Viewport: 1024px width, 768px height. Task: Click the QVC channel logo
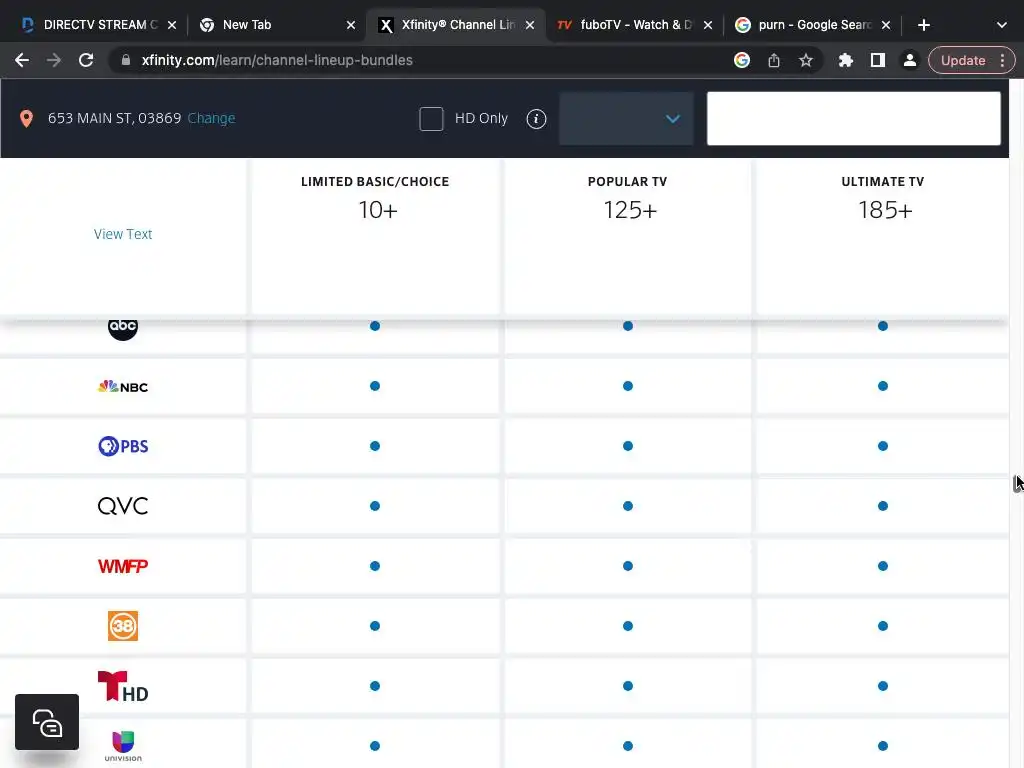click(x=123, y=506)
